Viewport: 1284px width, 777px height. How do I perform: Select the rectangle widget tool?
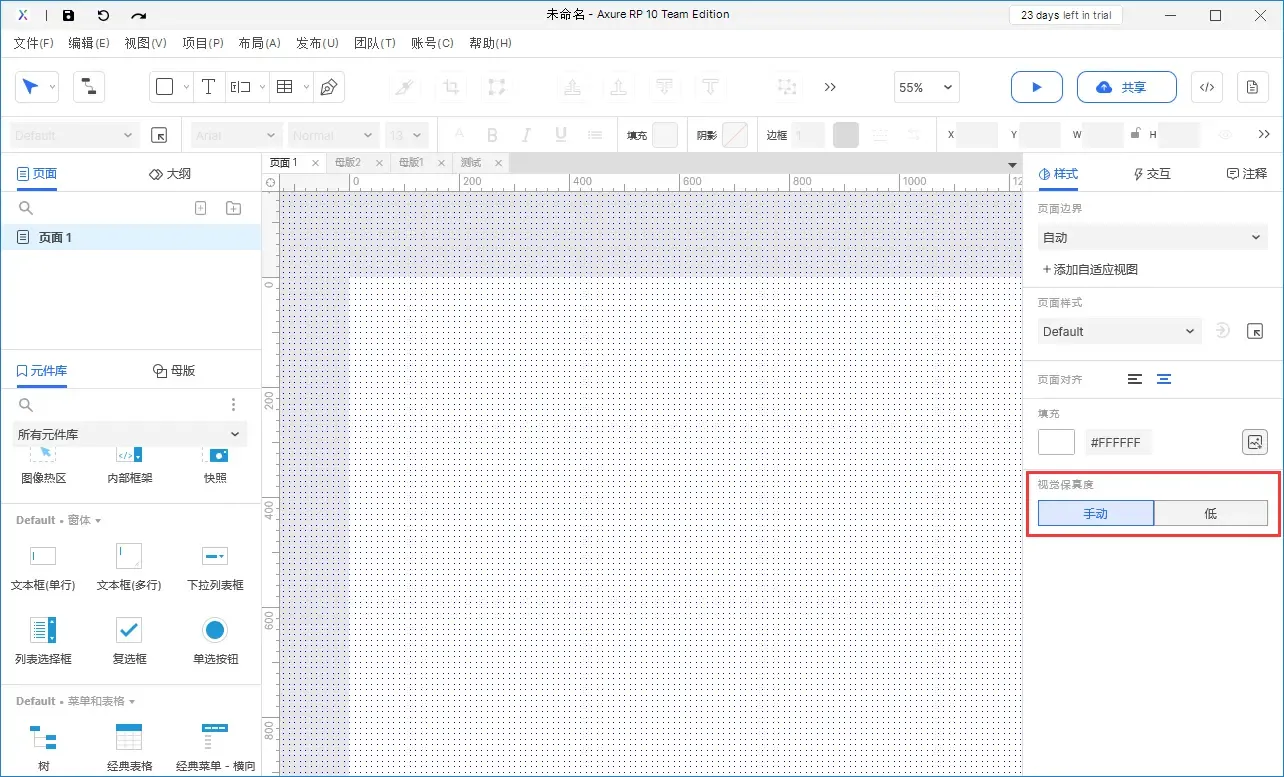(164, 87)
